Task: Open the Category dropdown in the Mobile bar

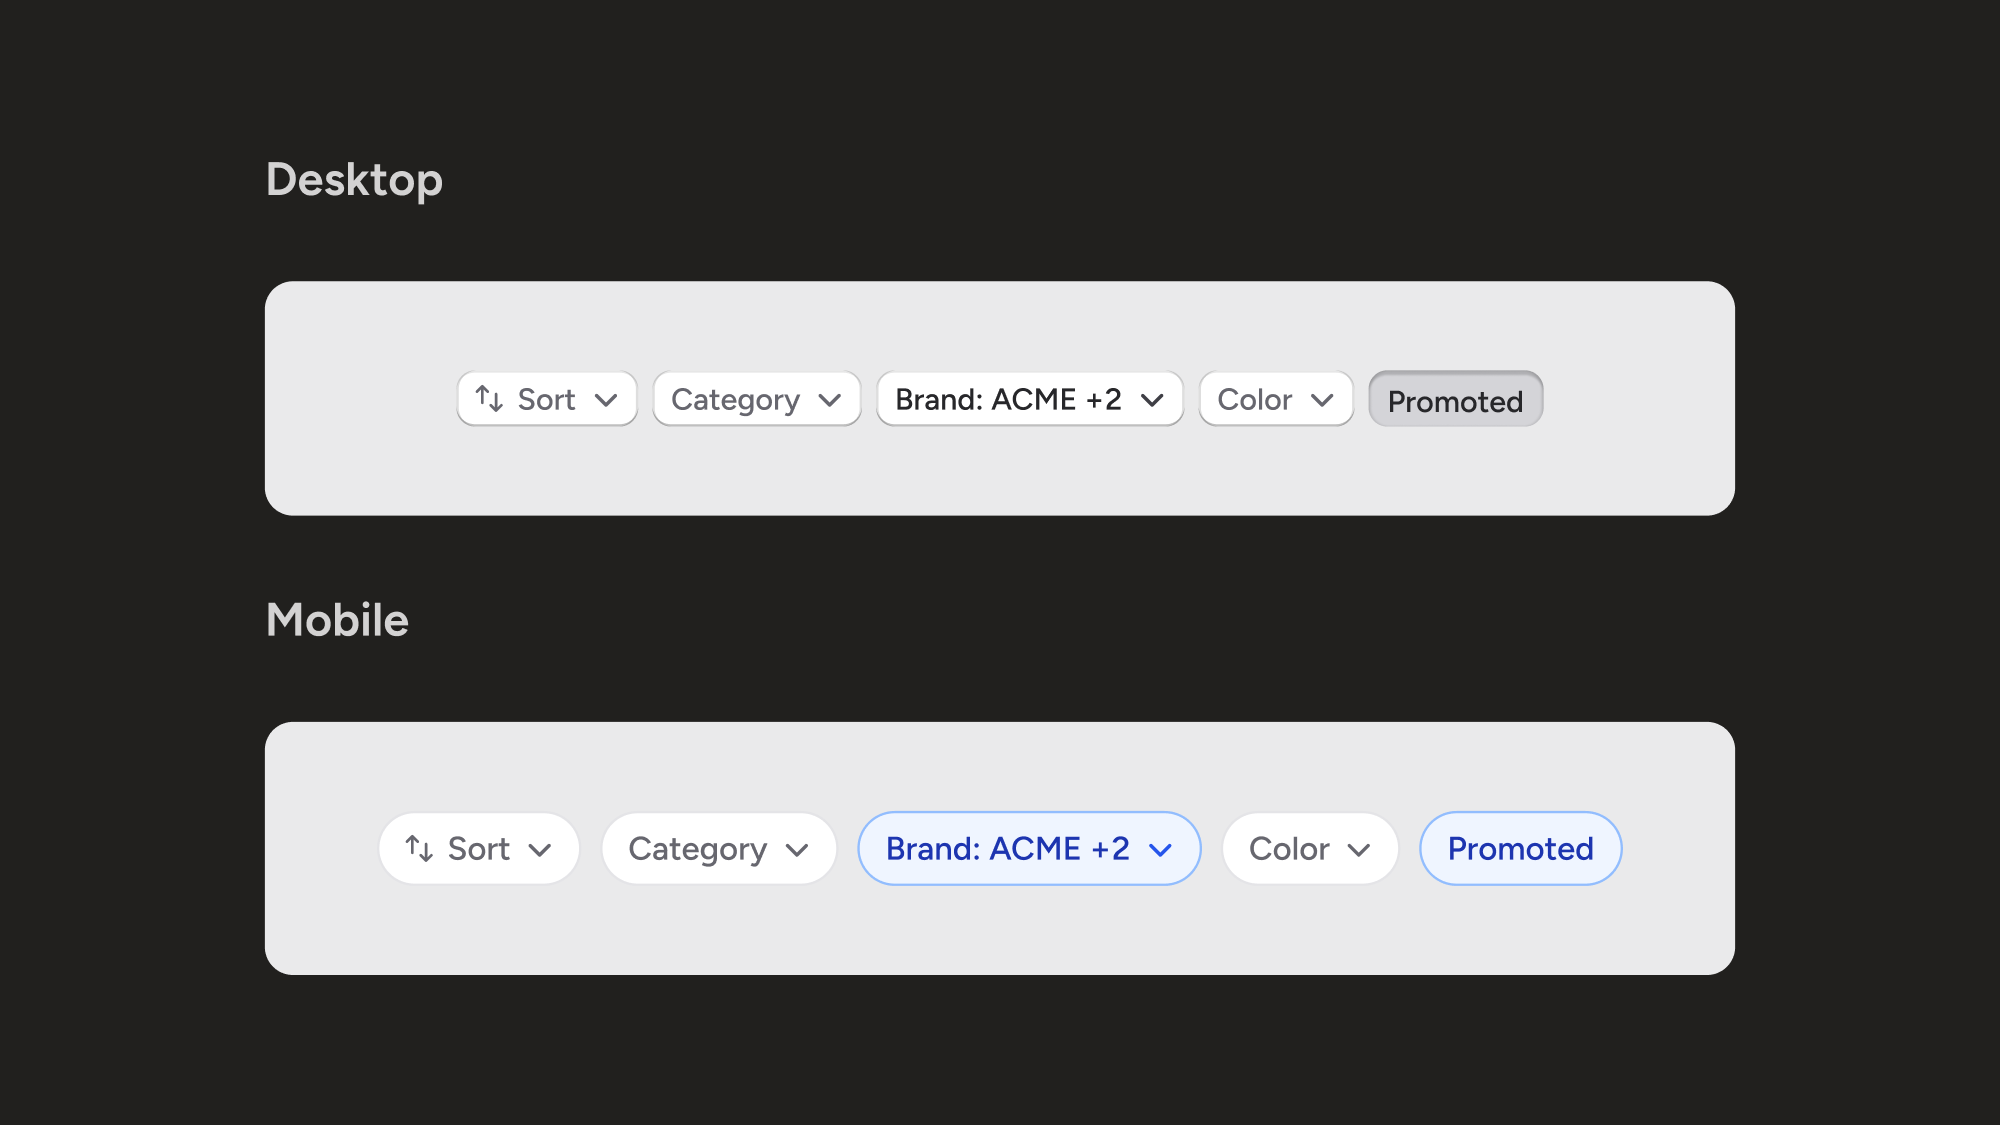Action: [718, 848]
